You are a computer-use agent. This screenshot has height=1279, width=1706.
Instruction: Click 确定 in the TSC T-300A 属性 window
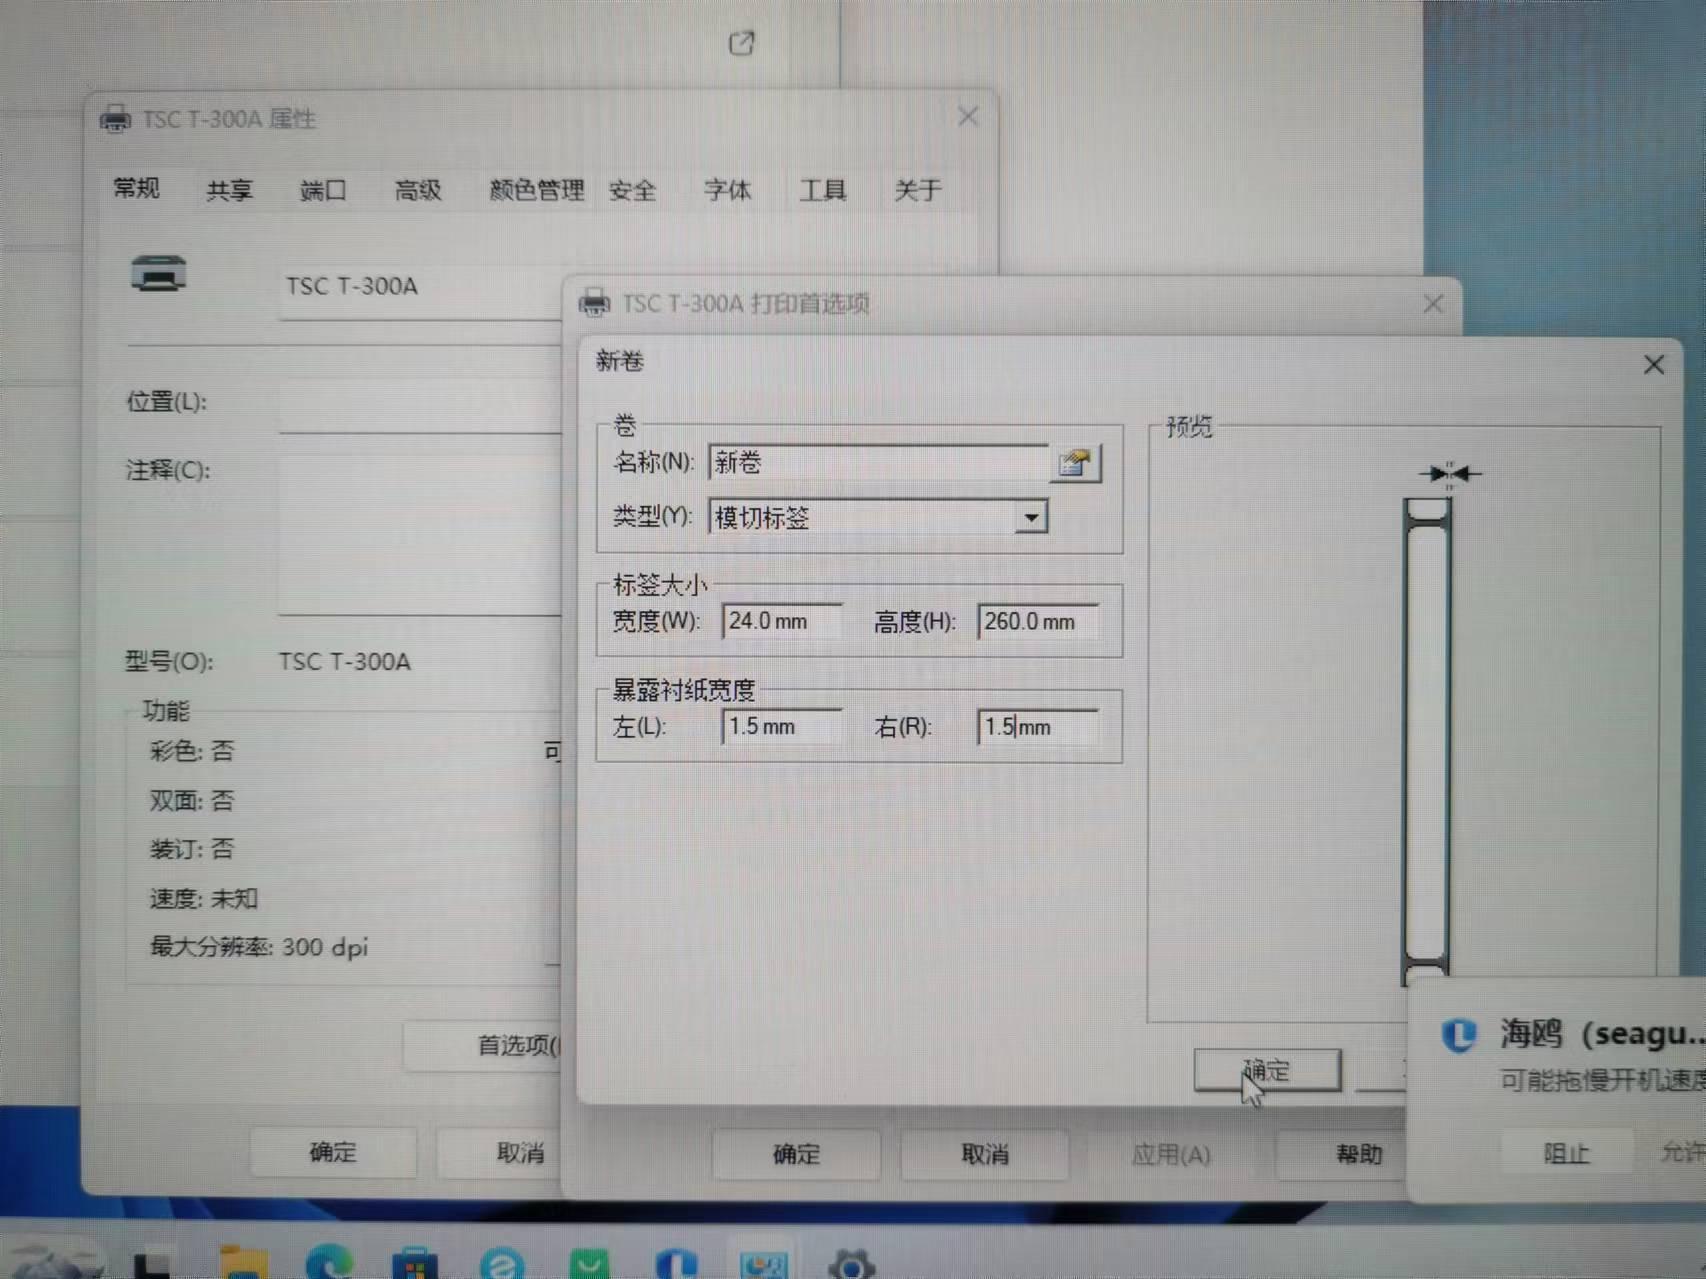tap(332, 1152)
